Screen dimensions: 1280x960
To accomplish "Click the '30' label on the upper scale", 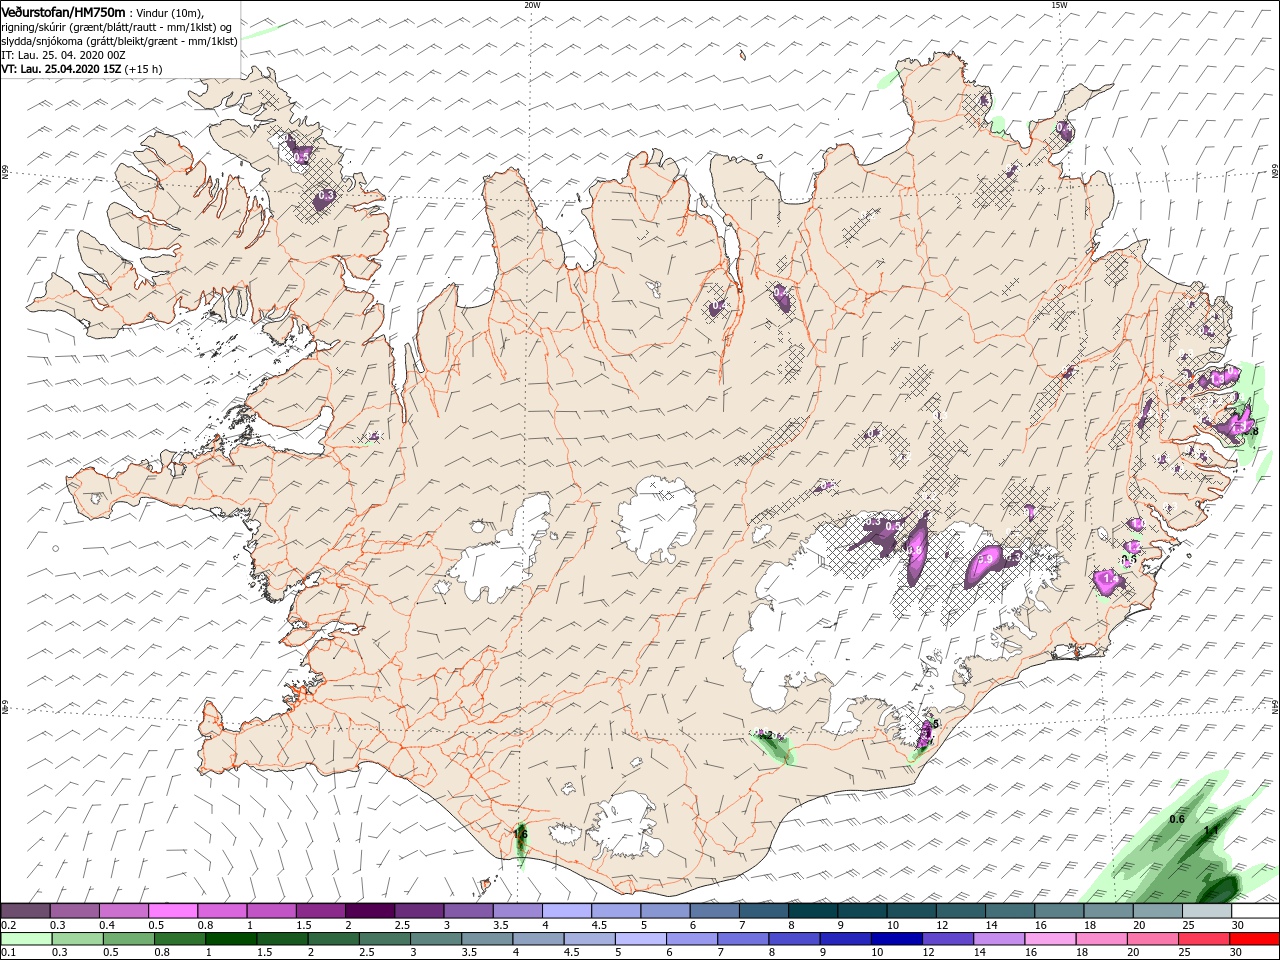I will (1237, 926).
